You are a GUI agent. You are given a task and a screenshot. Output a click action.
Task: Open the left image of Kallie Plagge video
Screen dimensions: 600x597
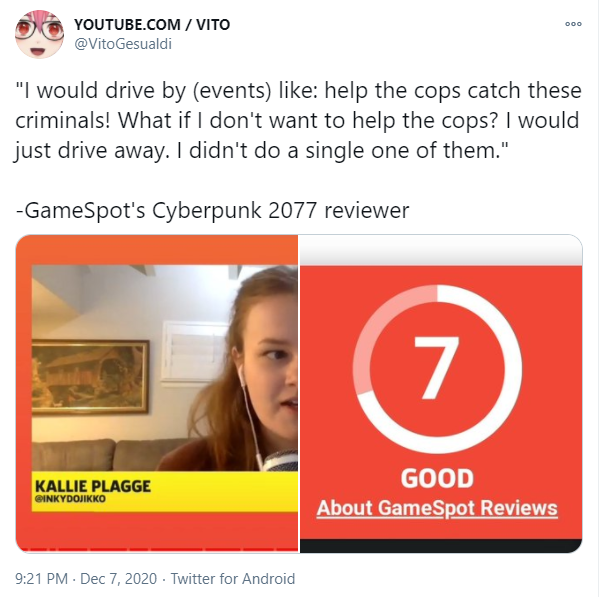157,393
